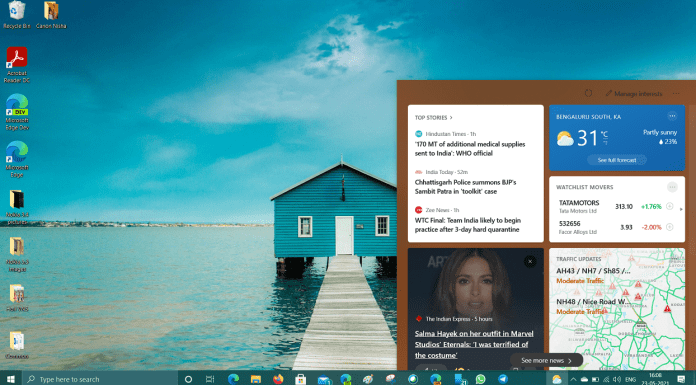Open the Windows Start menu
The width and height of the screenshot is (696, 385).
tap(11, 379)
